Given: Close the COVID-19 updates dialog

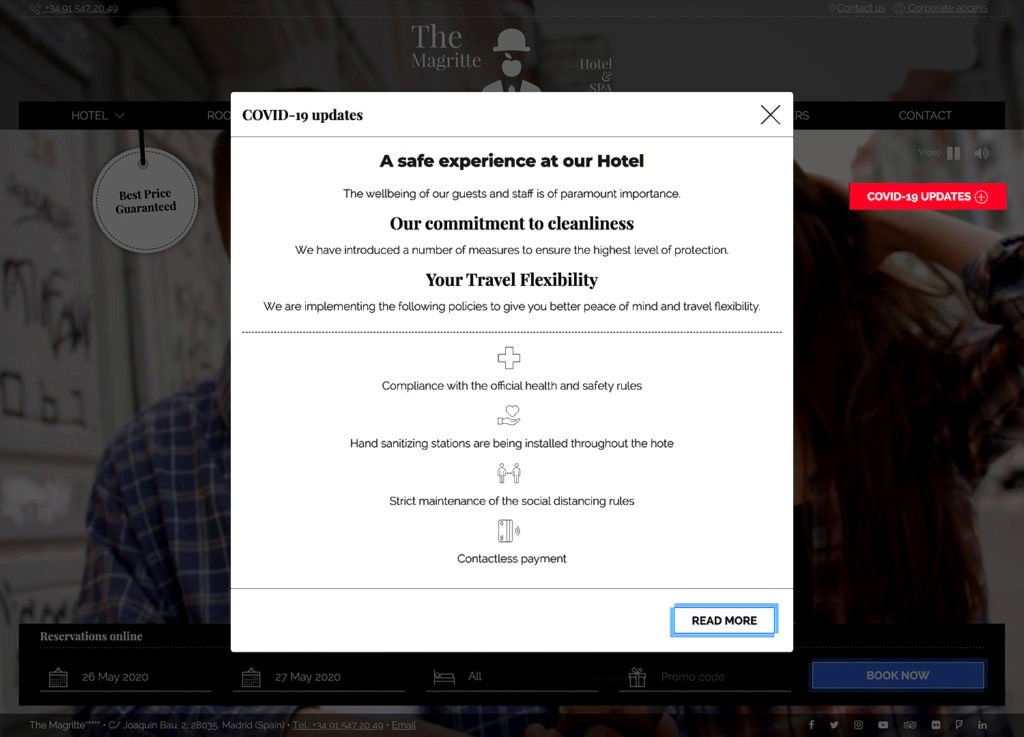Looking at the screenshot, I should pos(770,115).
